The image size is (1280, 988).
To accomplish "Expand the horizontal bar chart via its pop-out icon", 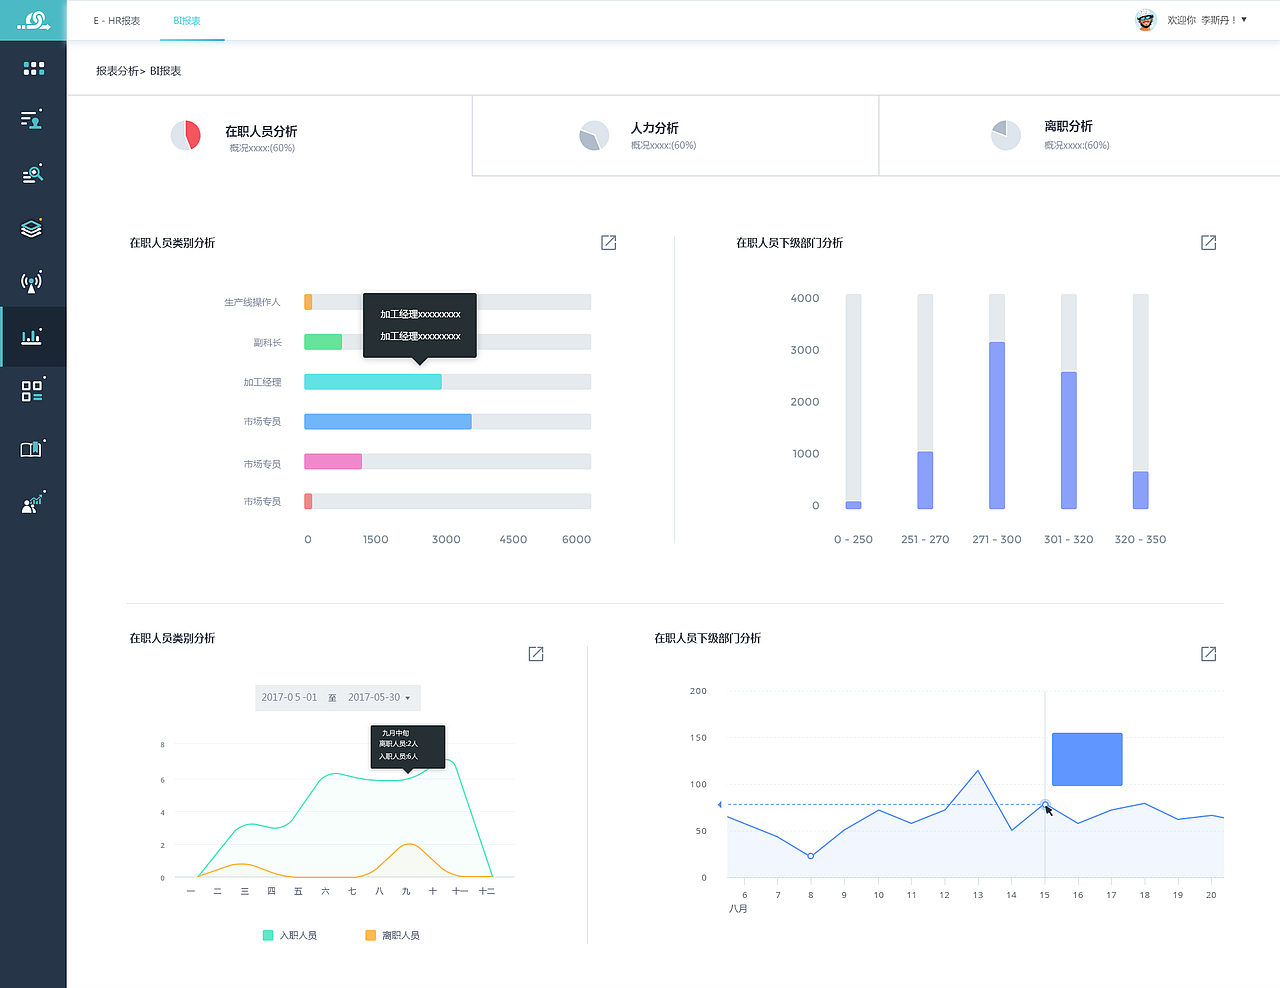I will coord(608,243).
